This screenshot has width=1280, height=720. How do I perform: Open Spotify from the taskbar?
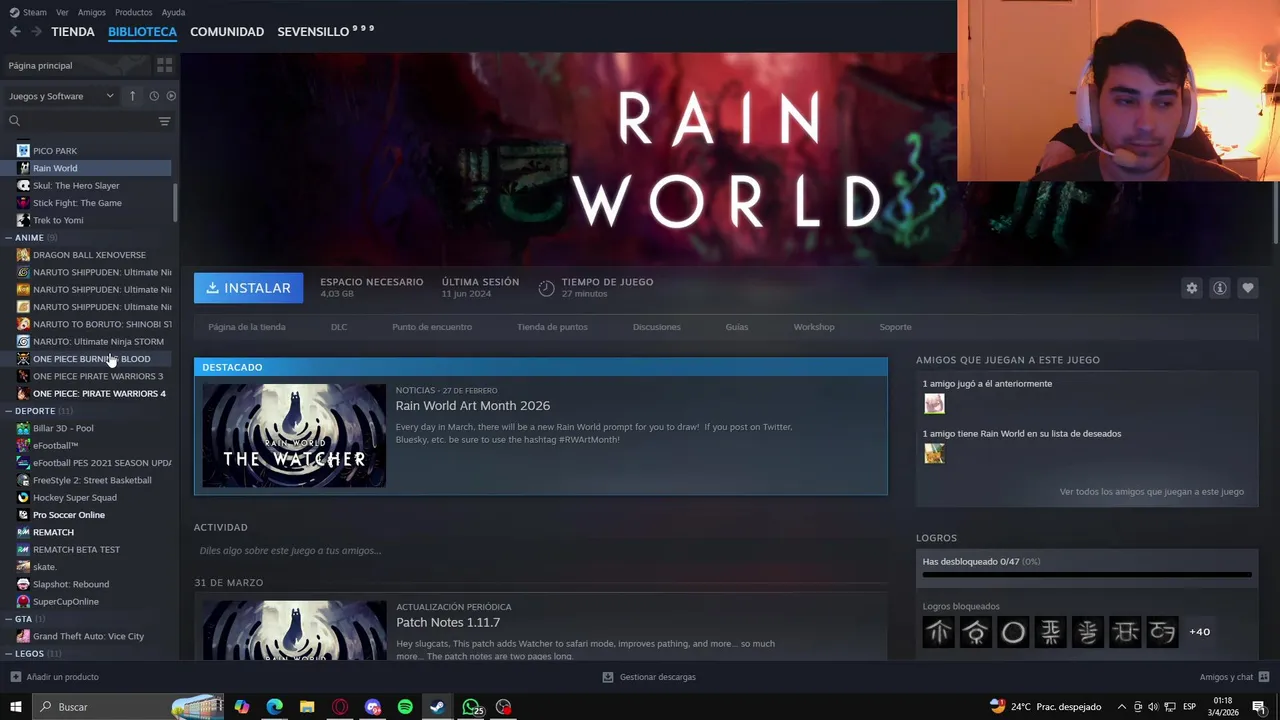pyautogui.click(x=405, y=707)
